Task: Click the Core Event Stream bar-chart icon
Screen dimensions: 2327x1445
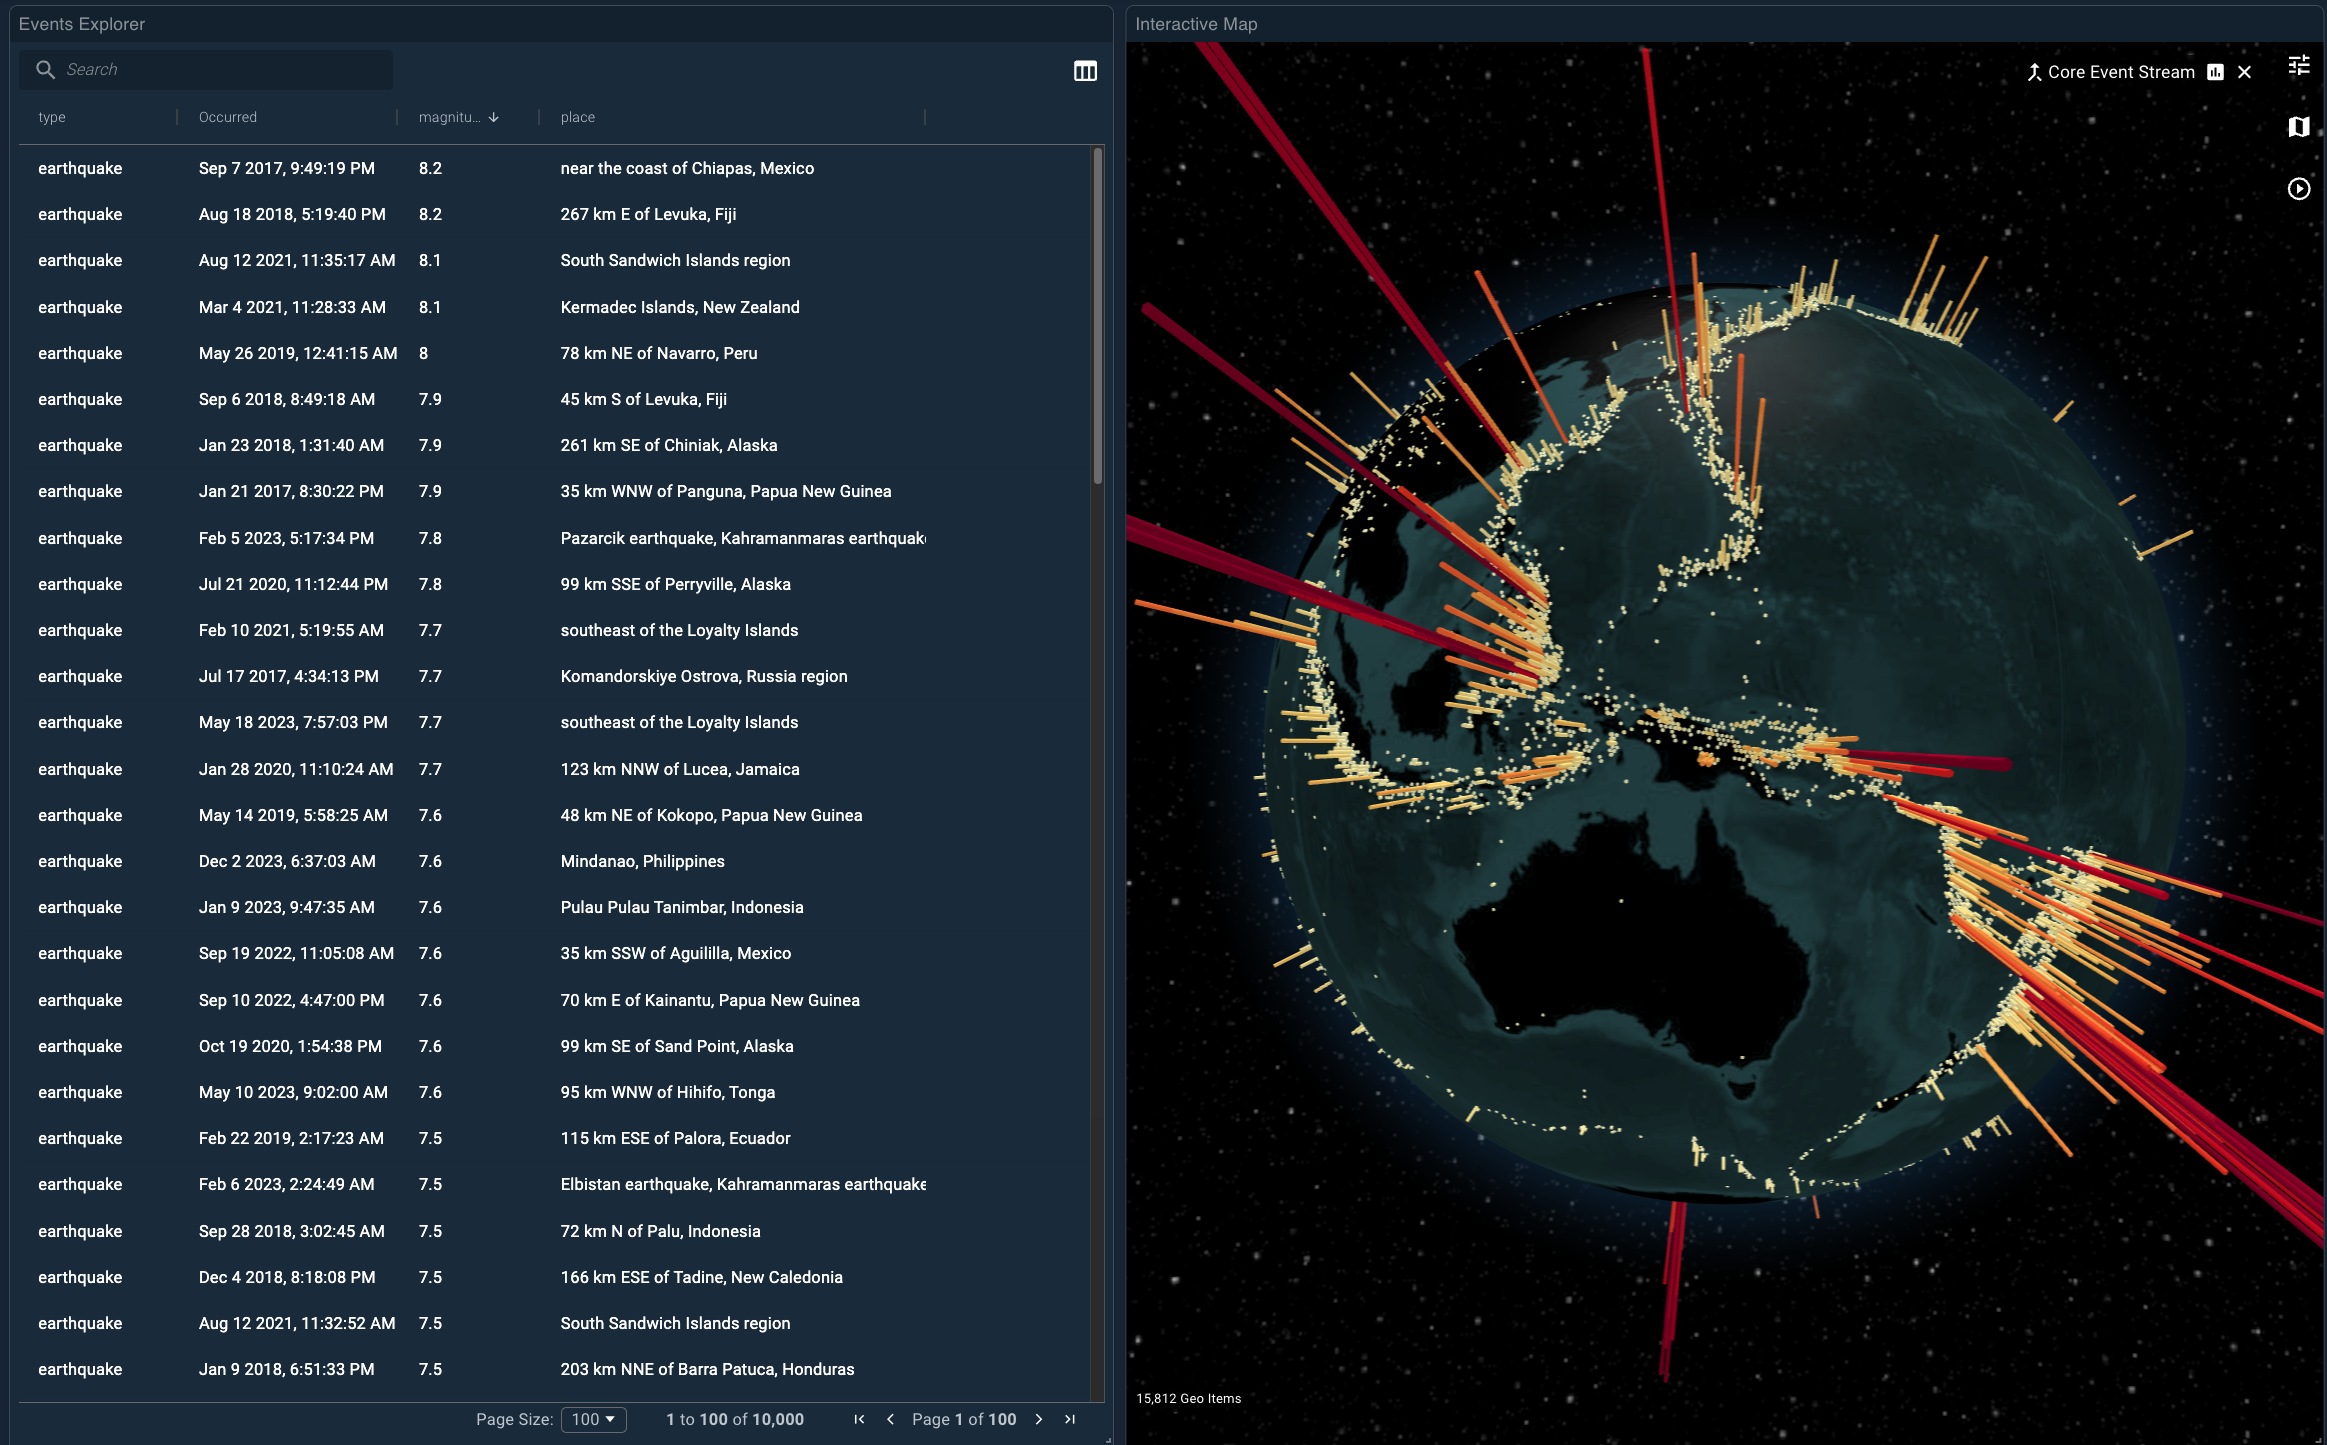Action: pos(2215,72)
